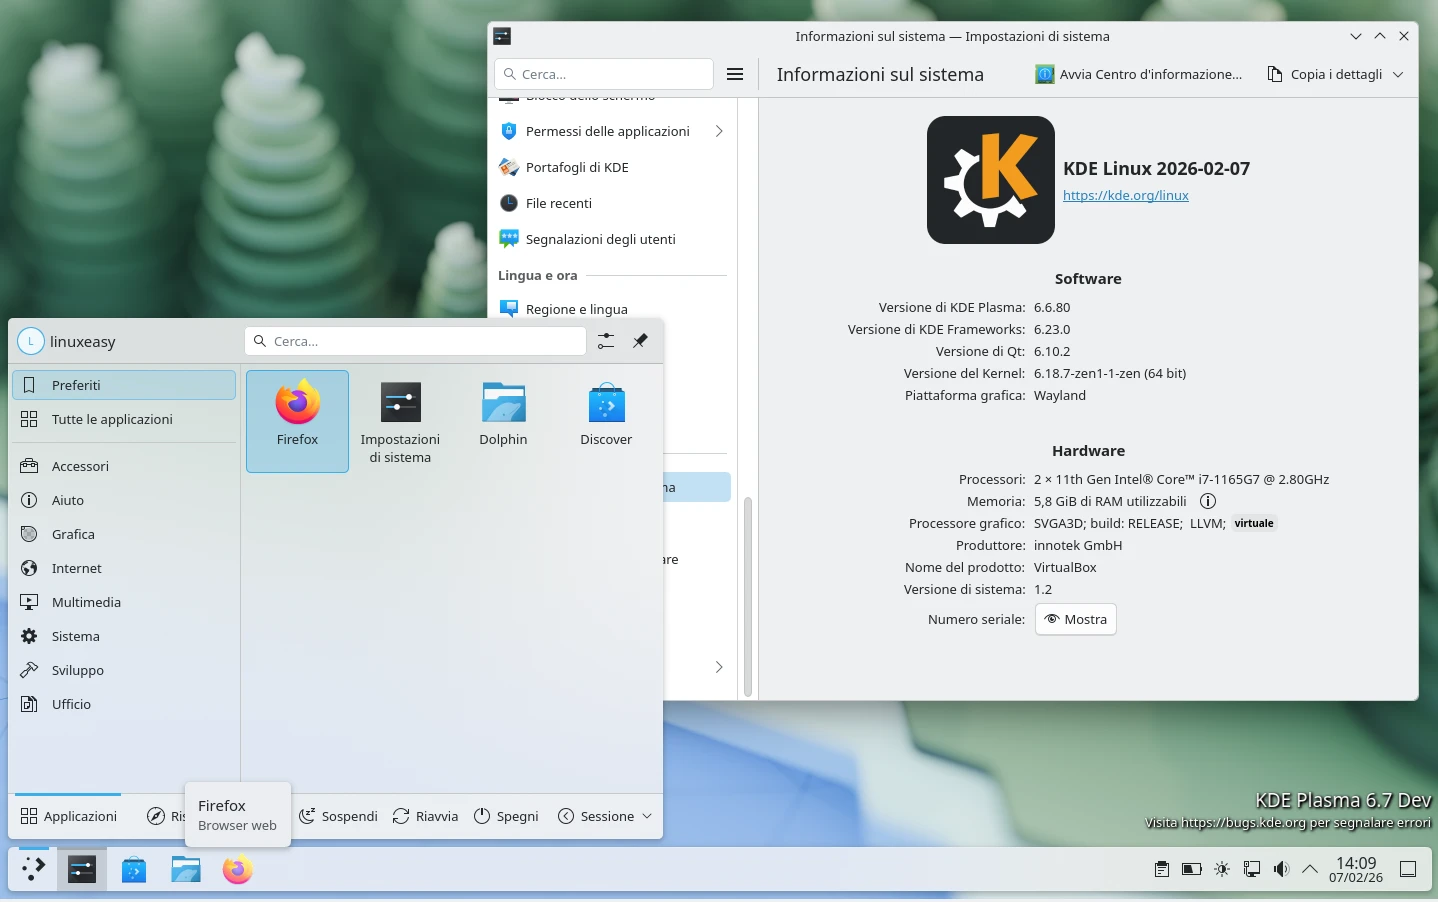Open Discover from the taskbar
Viewport: 1438px width, 902px height.
click(x=134, y=869)
